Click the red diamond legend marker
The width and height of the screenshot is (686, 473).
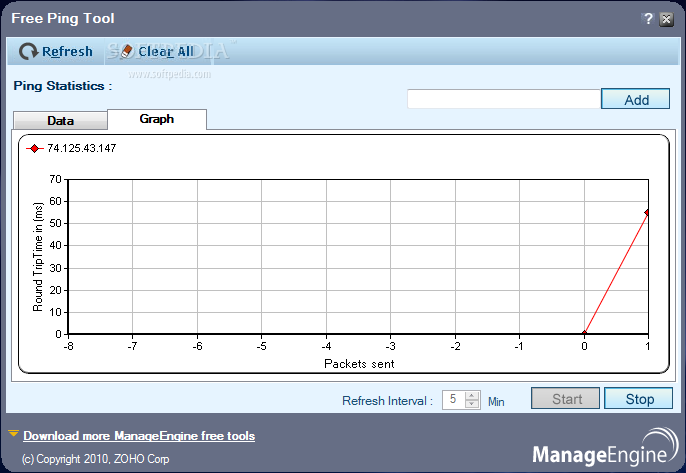34,149
